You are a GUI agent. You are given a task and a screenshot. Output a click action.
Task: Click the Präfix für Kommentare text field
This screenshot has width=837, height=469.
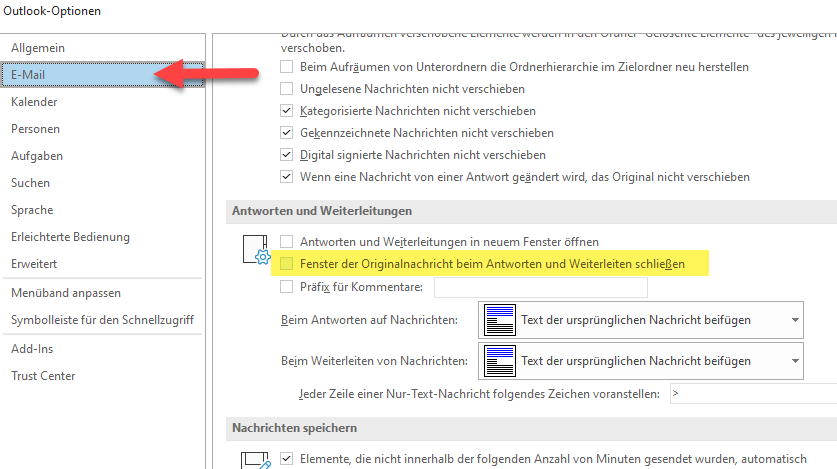coord(541,287)
